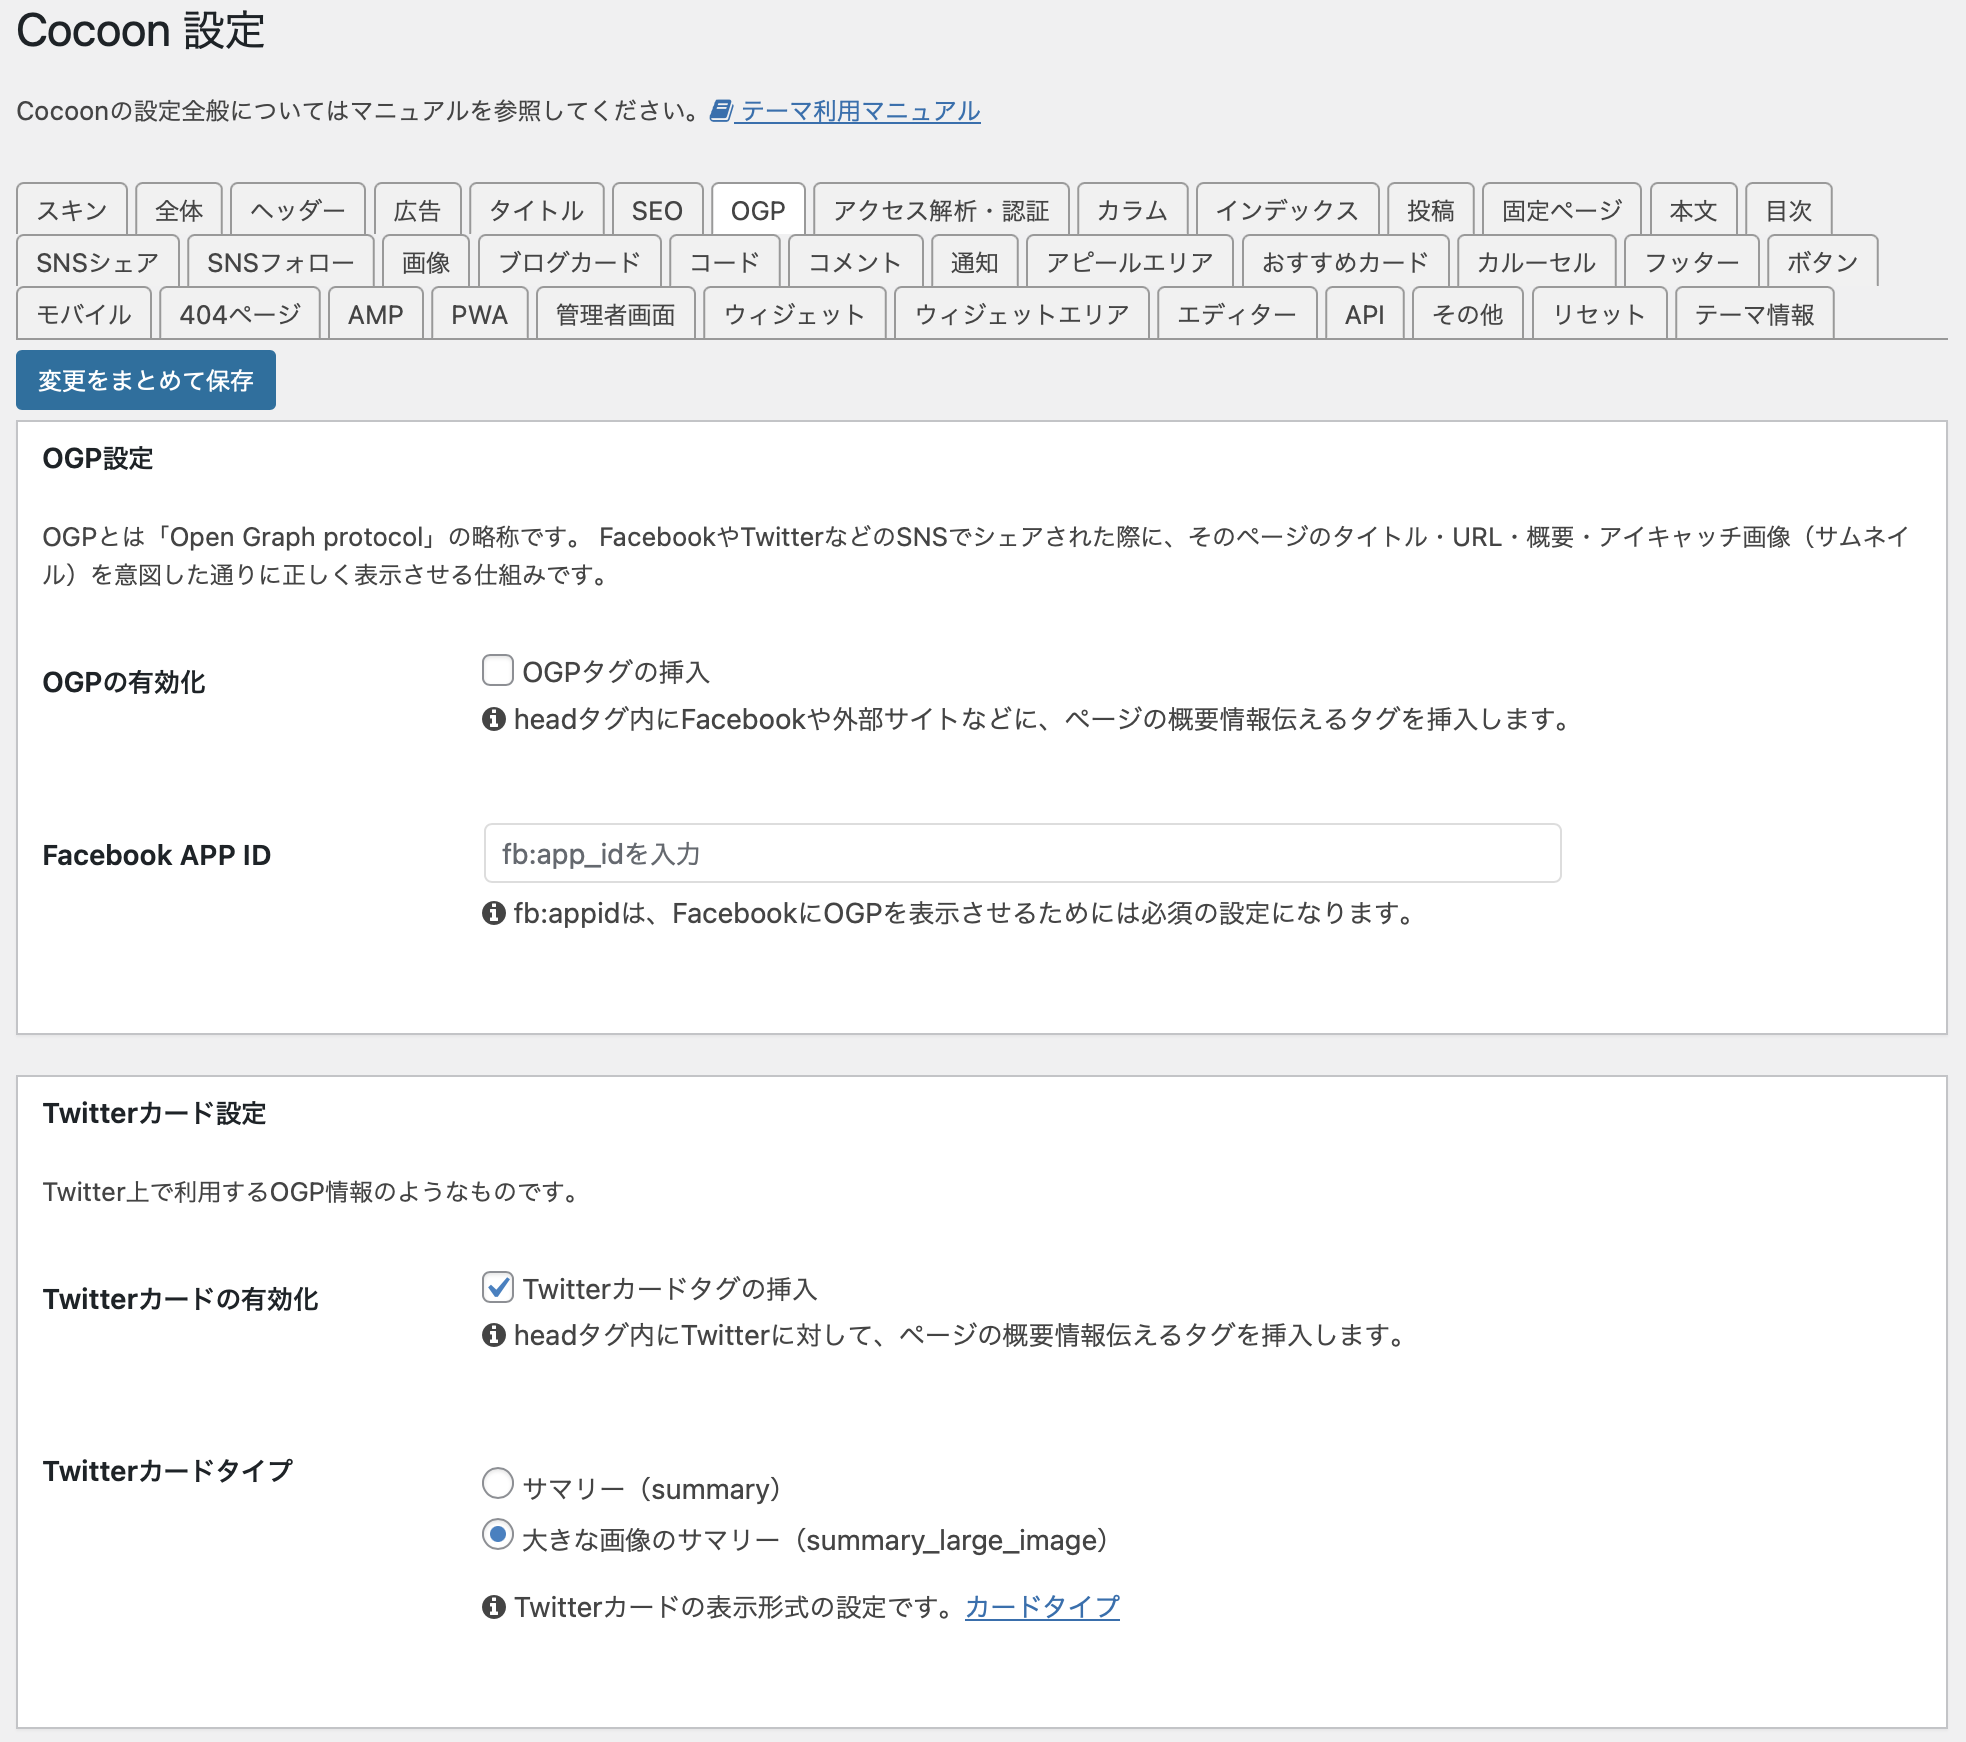Select 大きな画像のサマリー radio option

click(498, 1535)
